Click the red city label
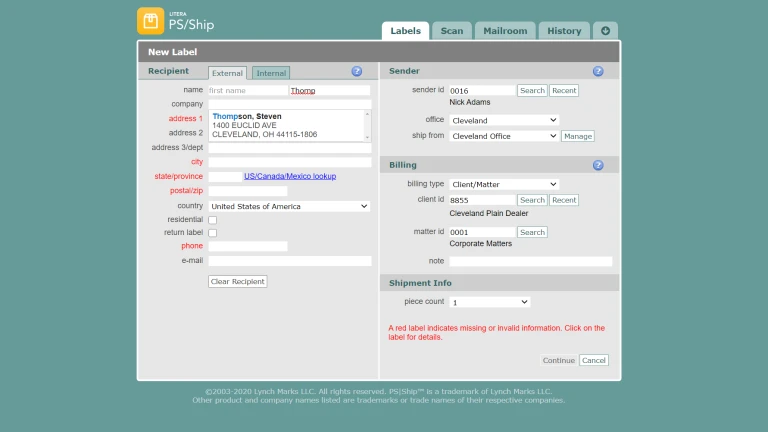 point(197,162)
